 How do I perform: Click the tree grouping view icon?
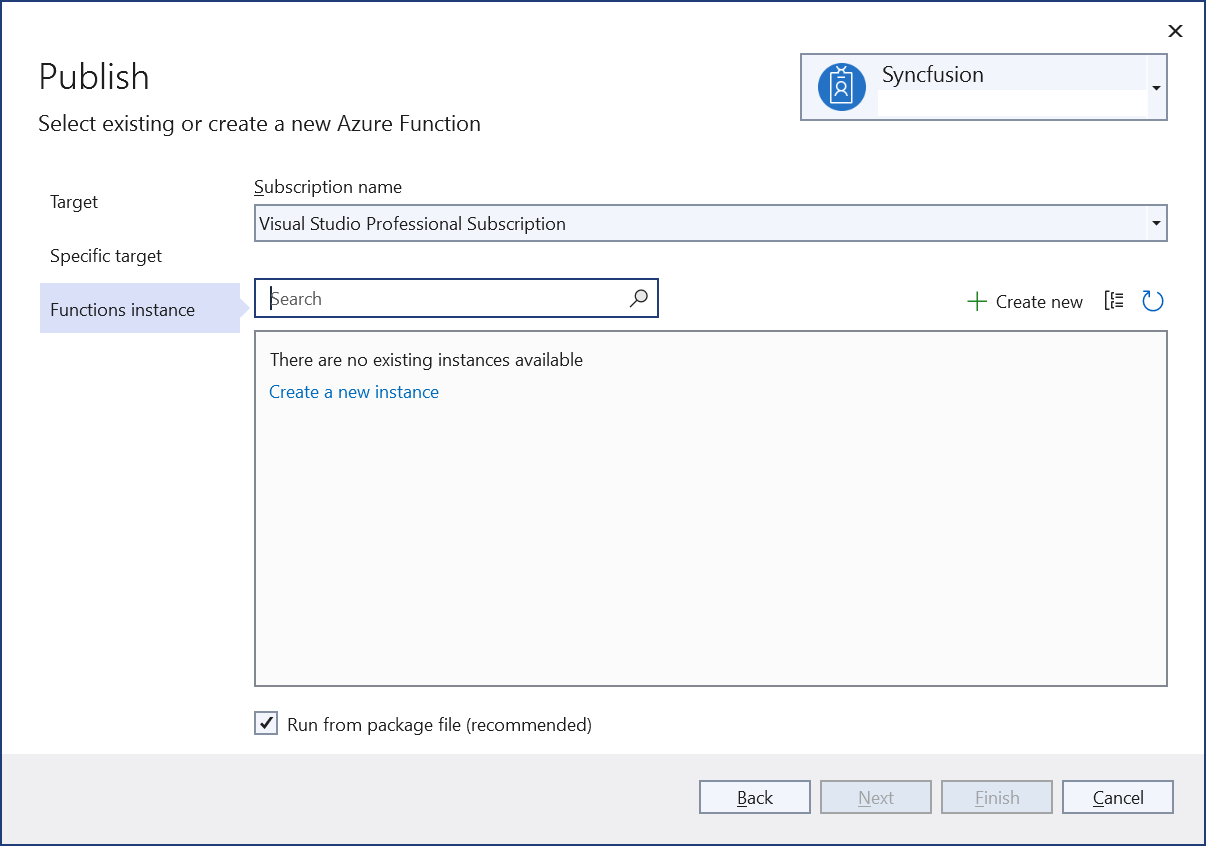[x=1114, y=301]
